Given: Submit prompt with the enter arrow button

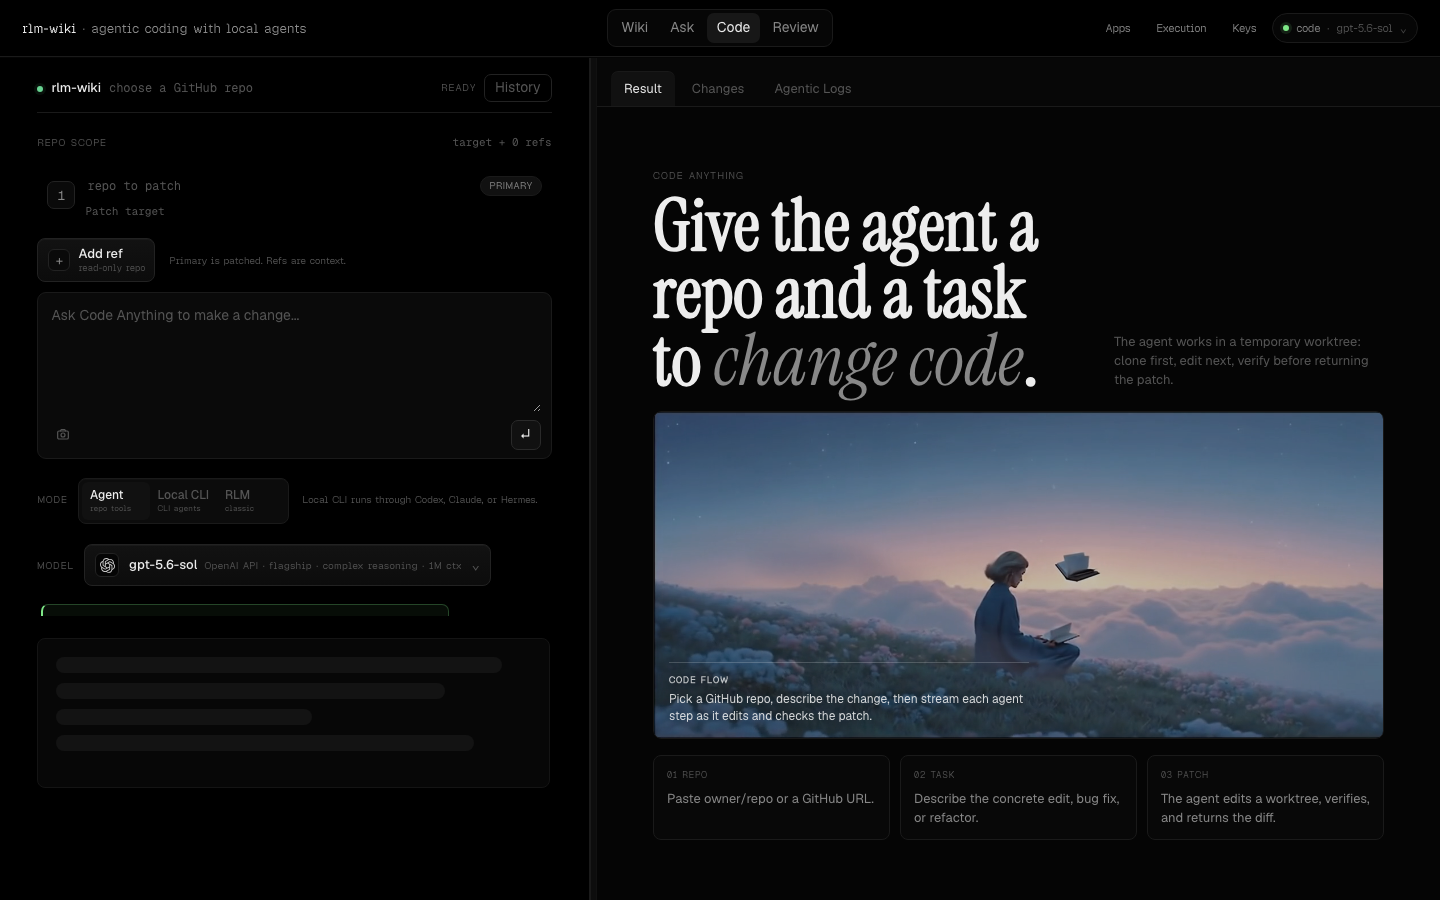Looking at the screenshot, I should (526, 435).
